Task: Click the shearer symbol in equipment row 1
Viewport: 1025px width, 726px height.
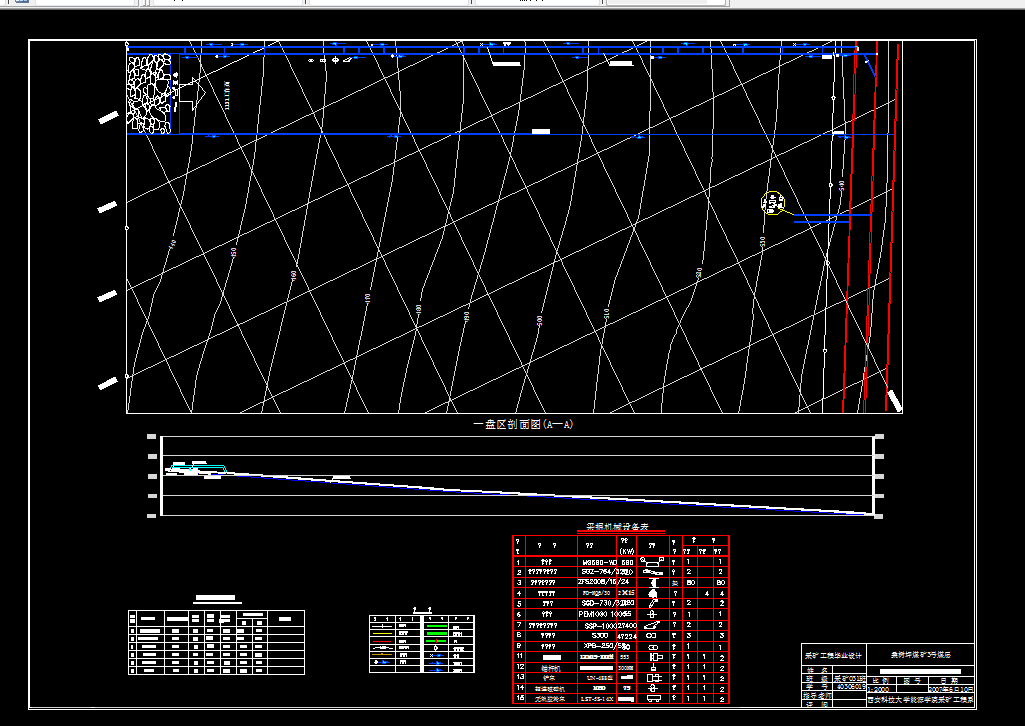Action: (x=652, y=561)
